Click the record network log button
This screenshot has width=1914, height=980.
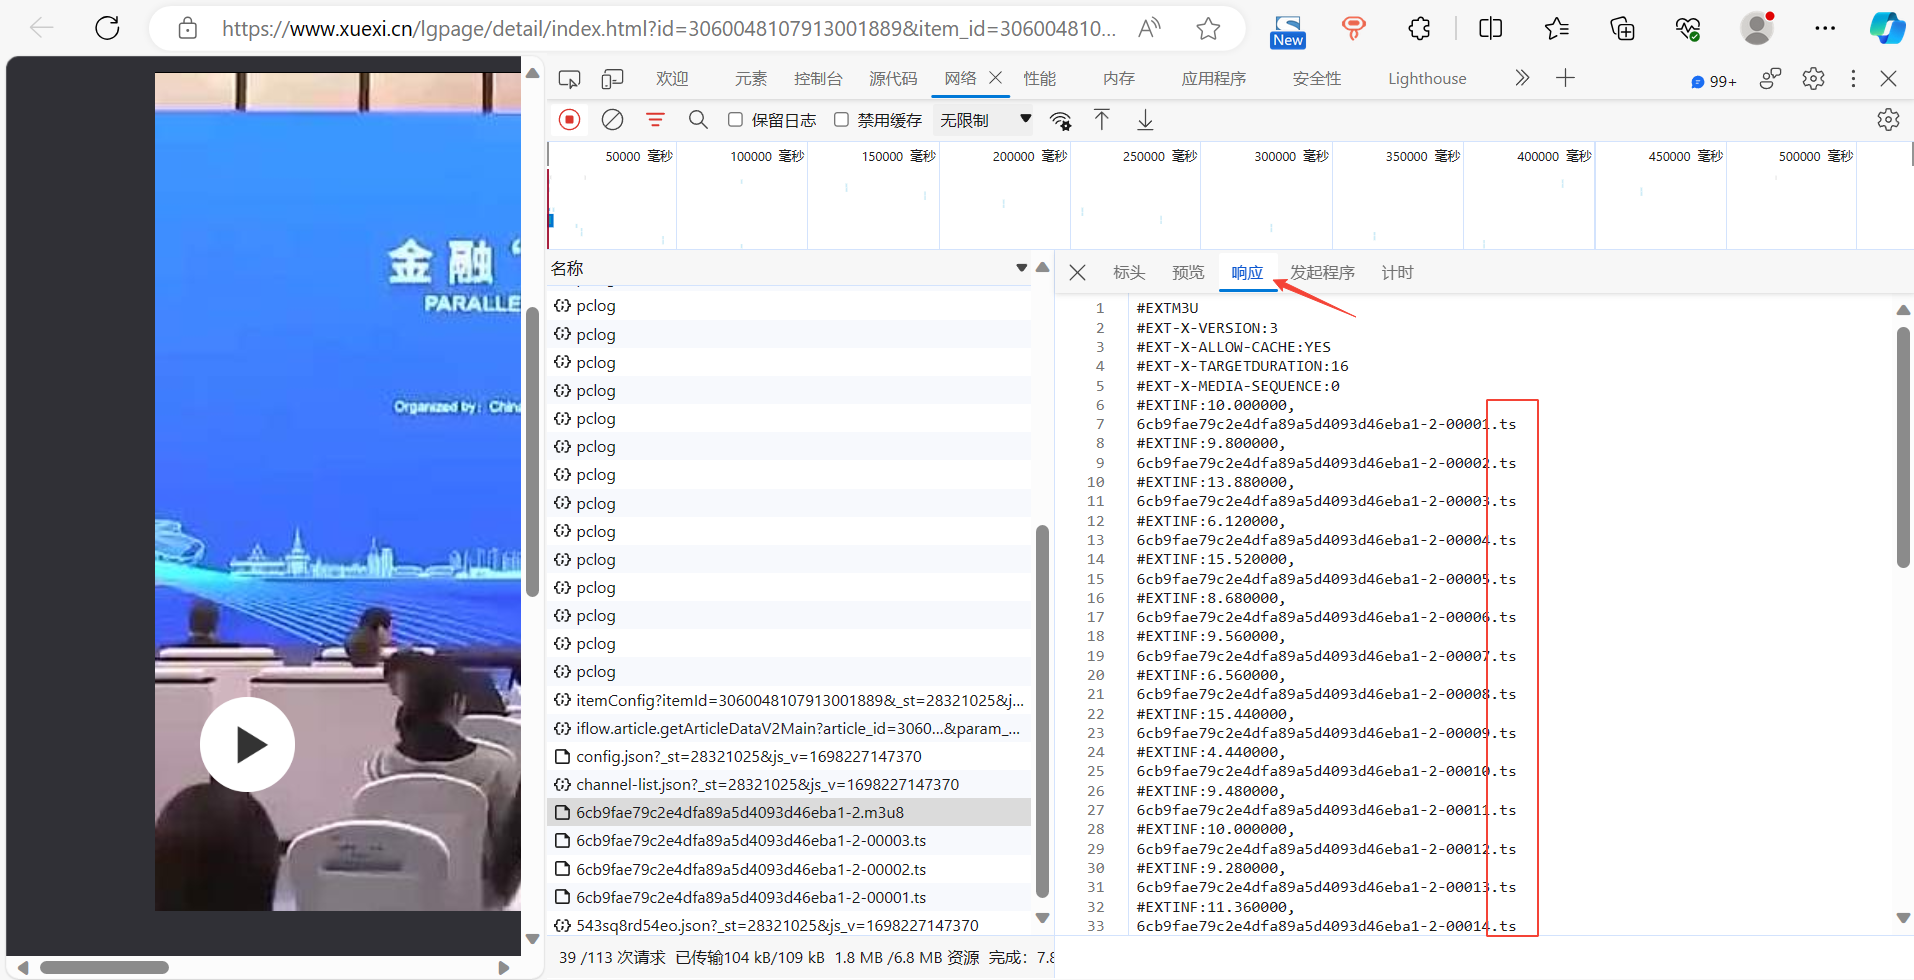coord(569,120)
